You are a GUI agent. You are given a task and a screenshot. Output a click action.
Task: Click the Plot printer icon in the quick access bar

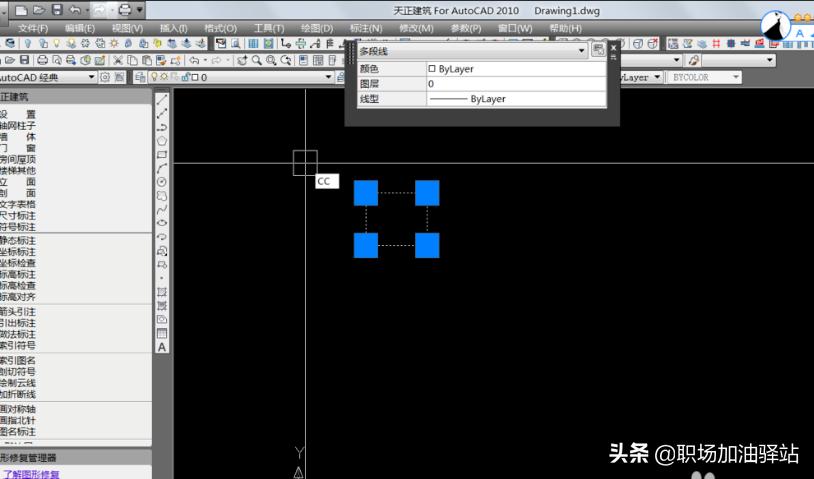125,10
